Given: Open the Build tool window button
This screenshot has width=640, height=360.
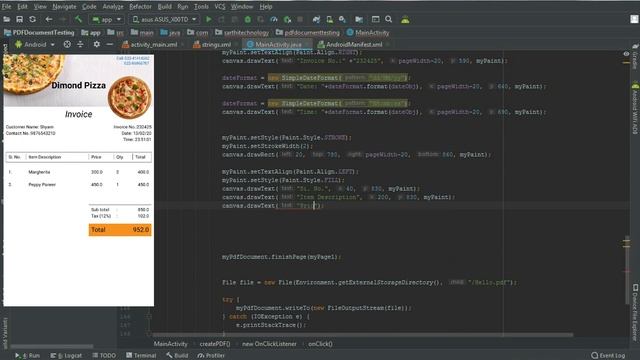Looking at the screenshot, I should [x=177, y=356].
